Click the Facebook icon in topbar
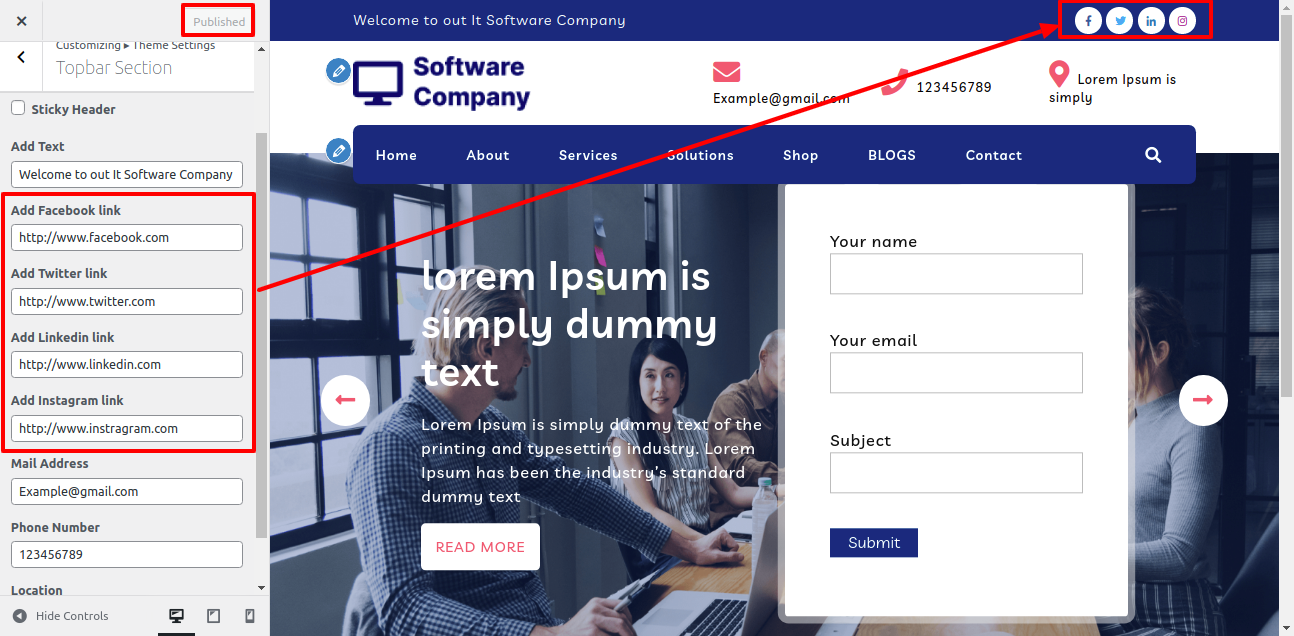 (x=1088, y=20)
